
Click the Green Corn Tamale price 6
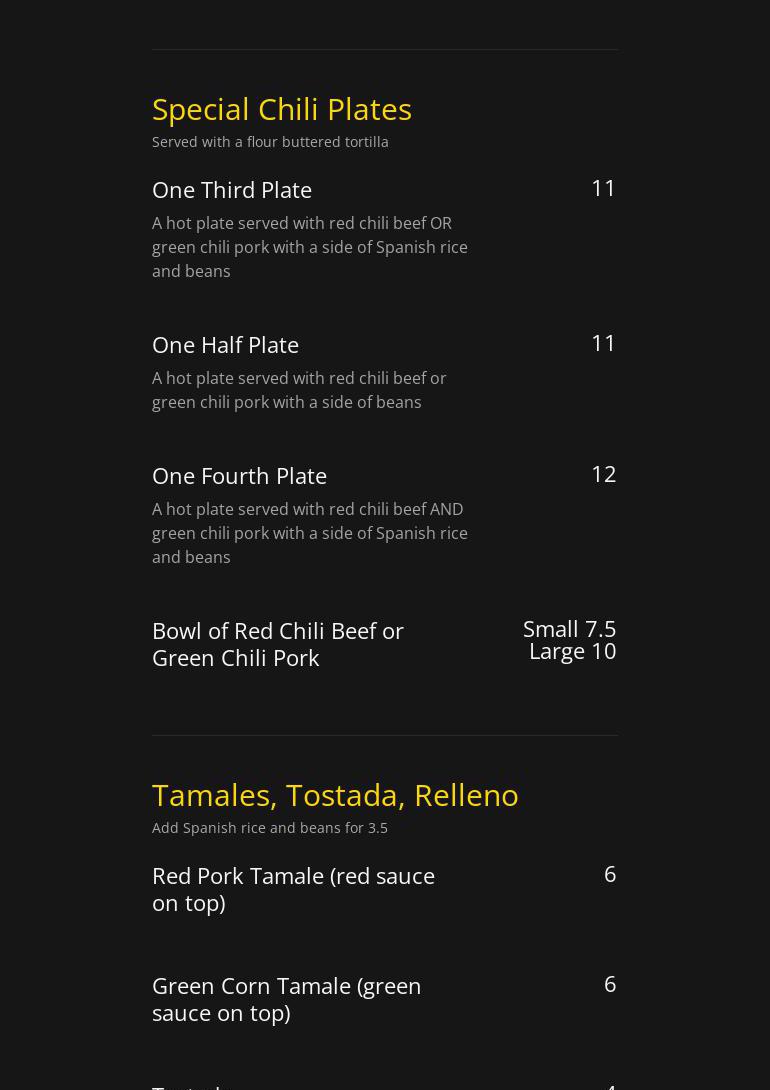pos(610,984)
